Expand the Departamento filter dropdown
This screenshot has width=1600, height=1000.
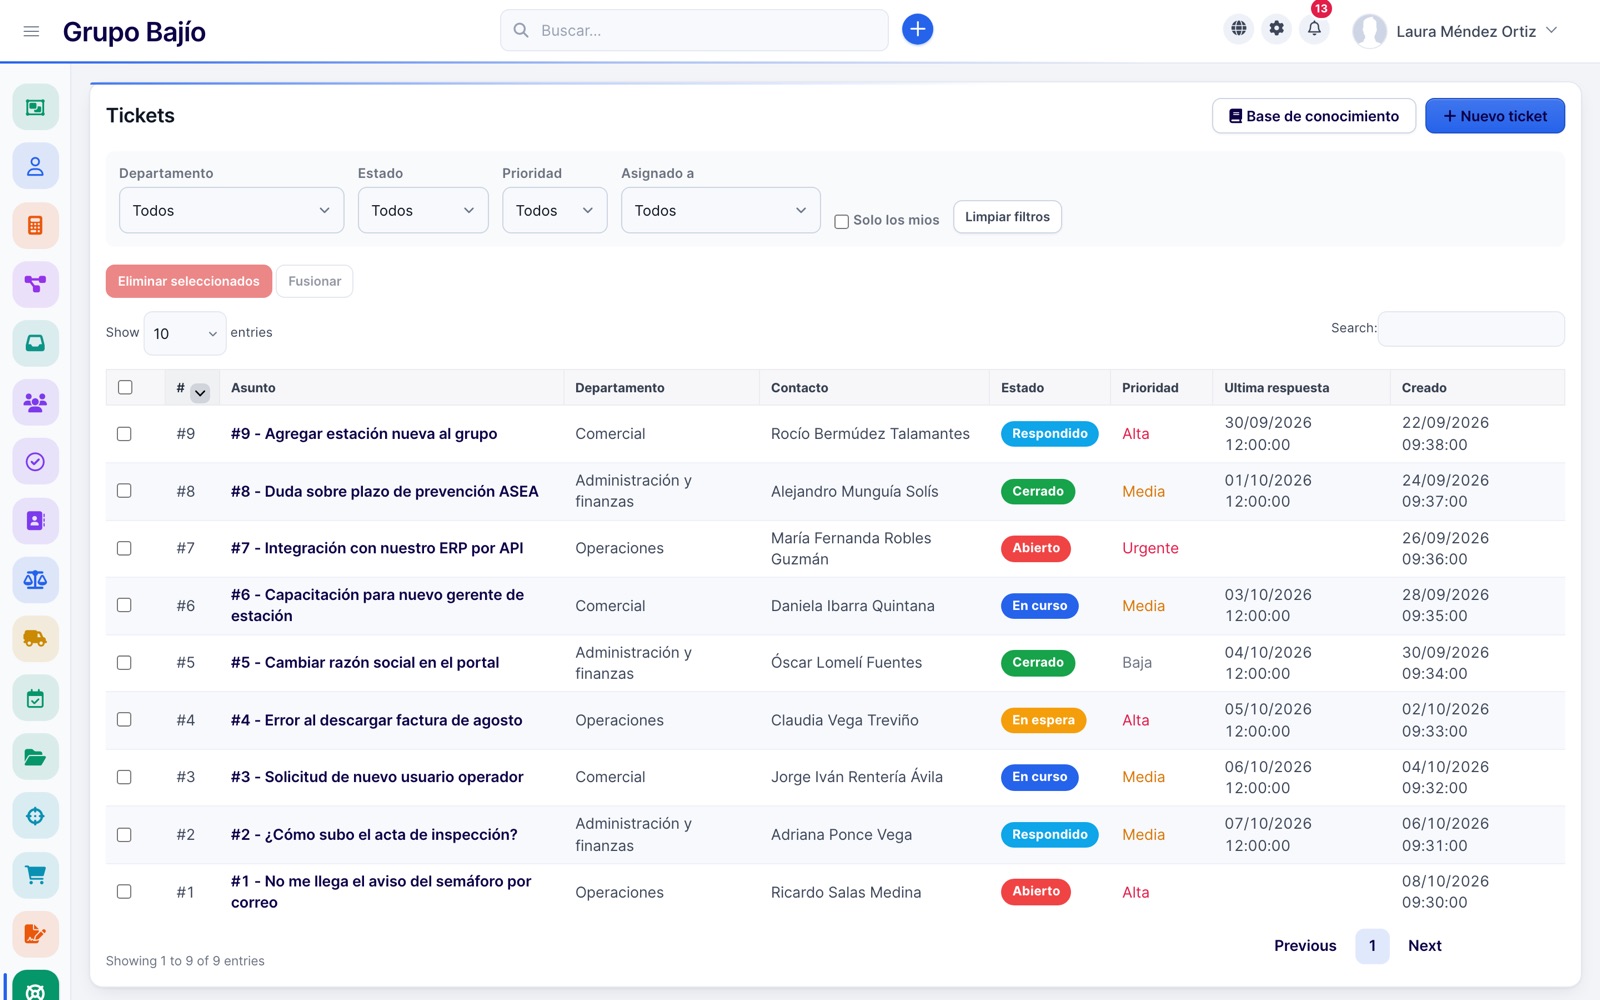point(231,210)
